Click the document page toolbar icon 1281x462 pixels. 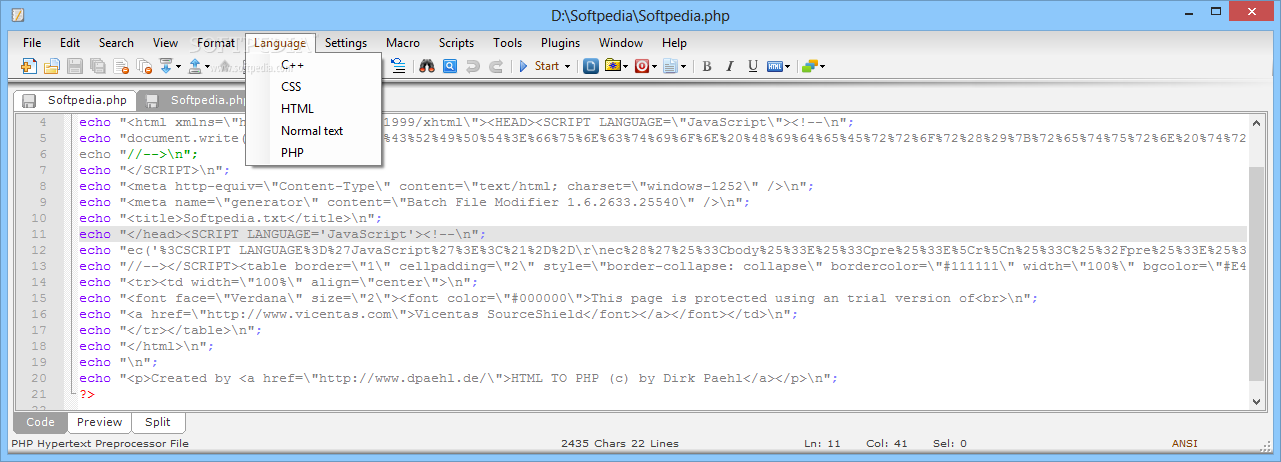tap(671, 67)
